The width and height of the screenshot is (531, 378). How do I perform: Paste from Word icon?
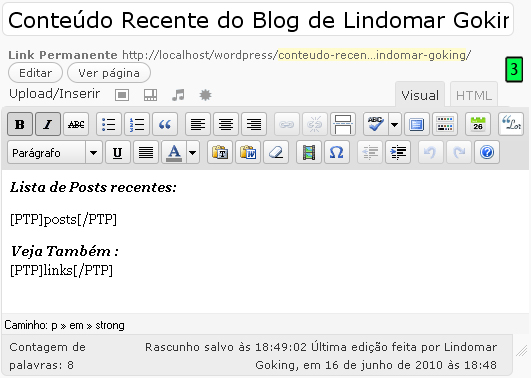(248, 152)
